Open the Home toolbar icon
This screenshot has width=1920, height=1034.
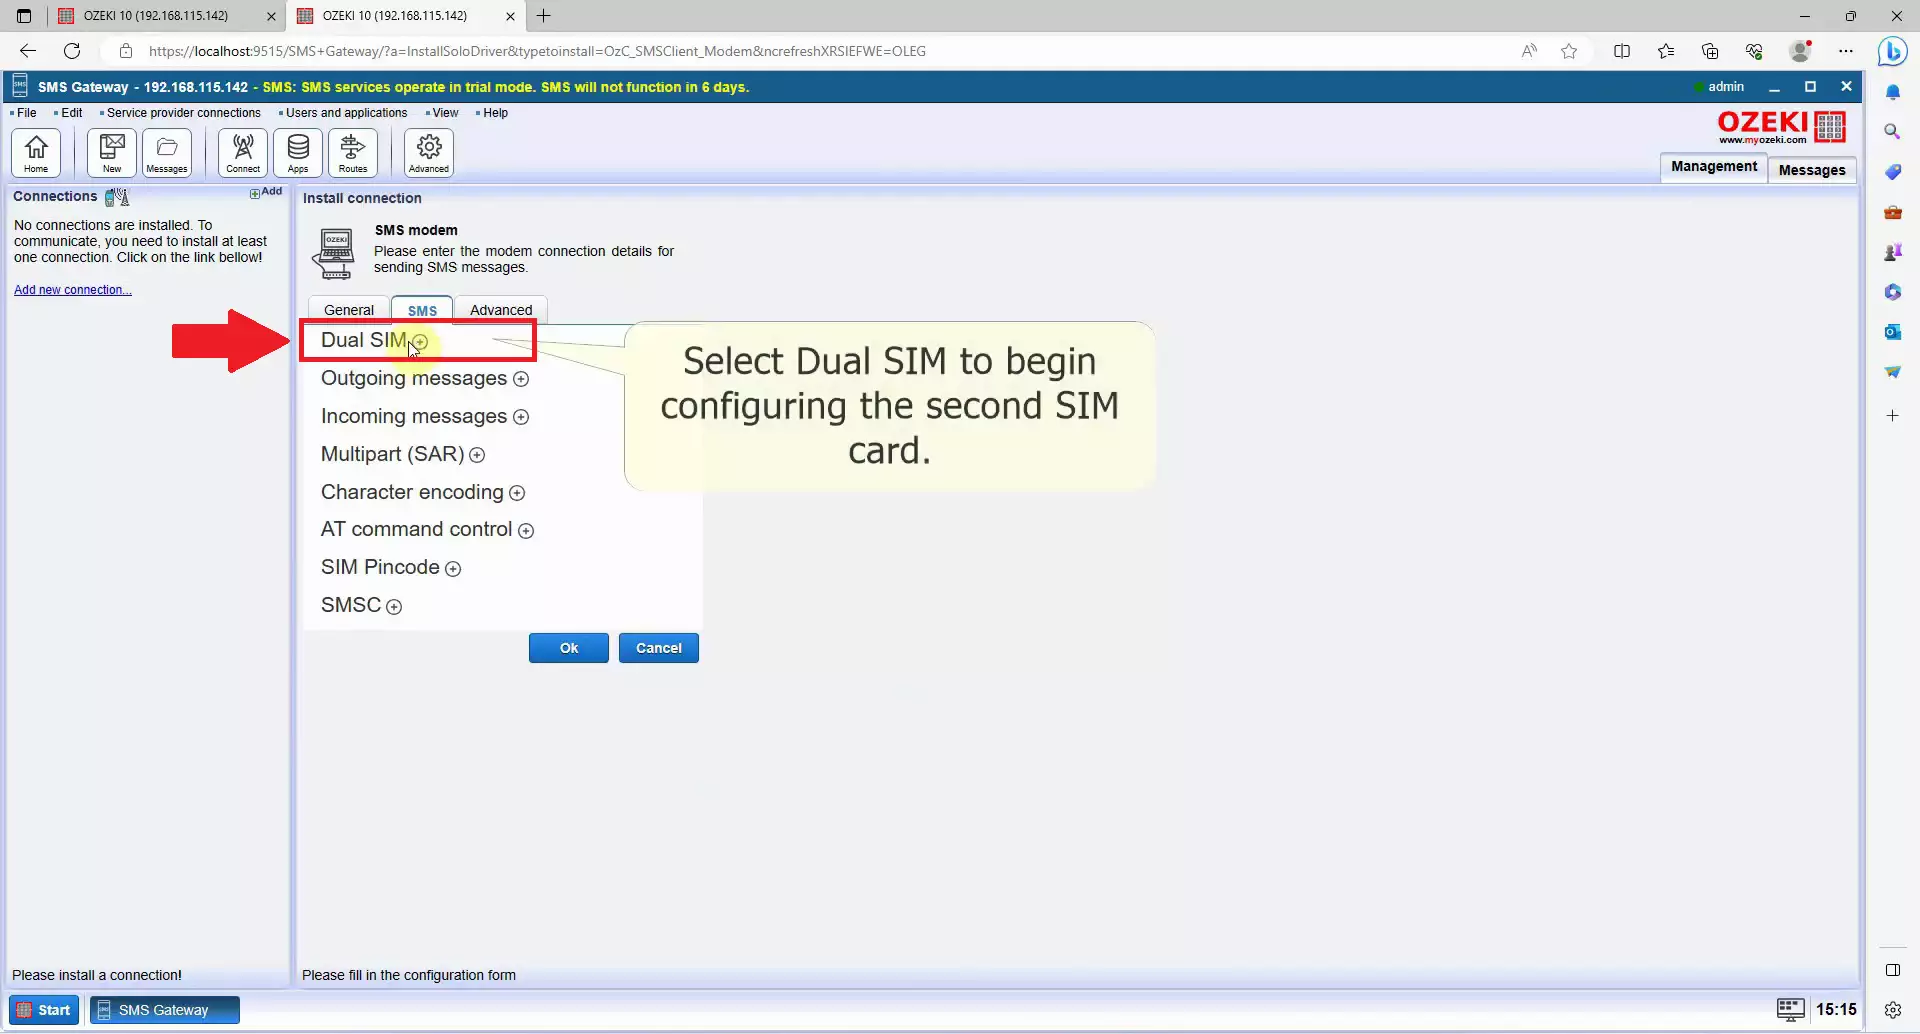tap(36, 153)
